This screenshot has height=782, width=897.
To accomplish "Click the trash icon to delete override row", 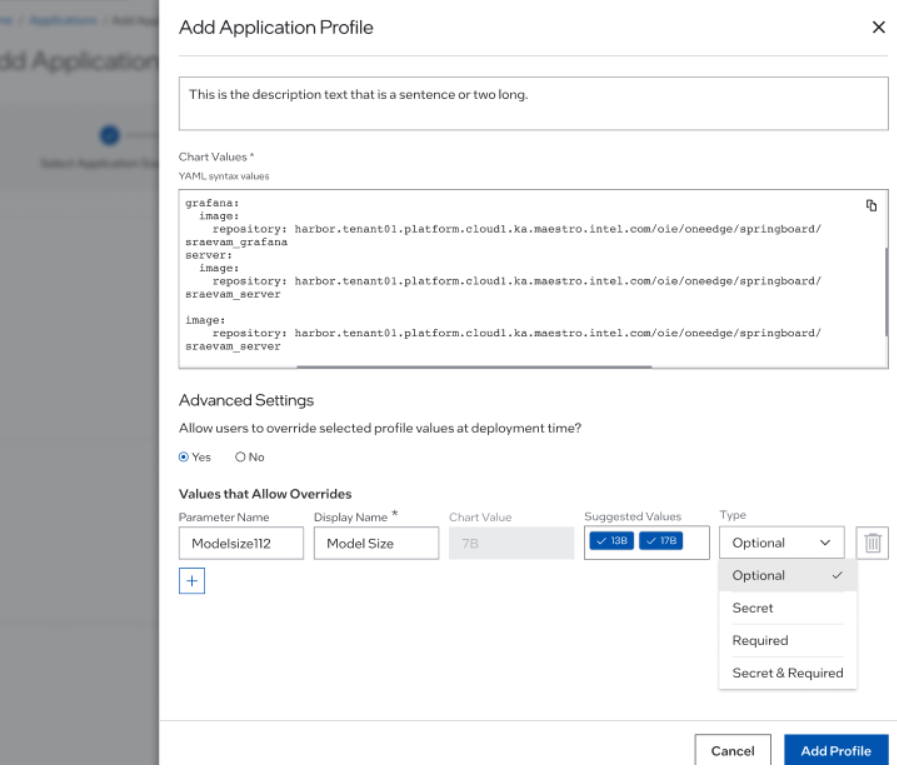I will pyautogui.click(x=872, y=543).
